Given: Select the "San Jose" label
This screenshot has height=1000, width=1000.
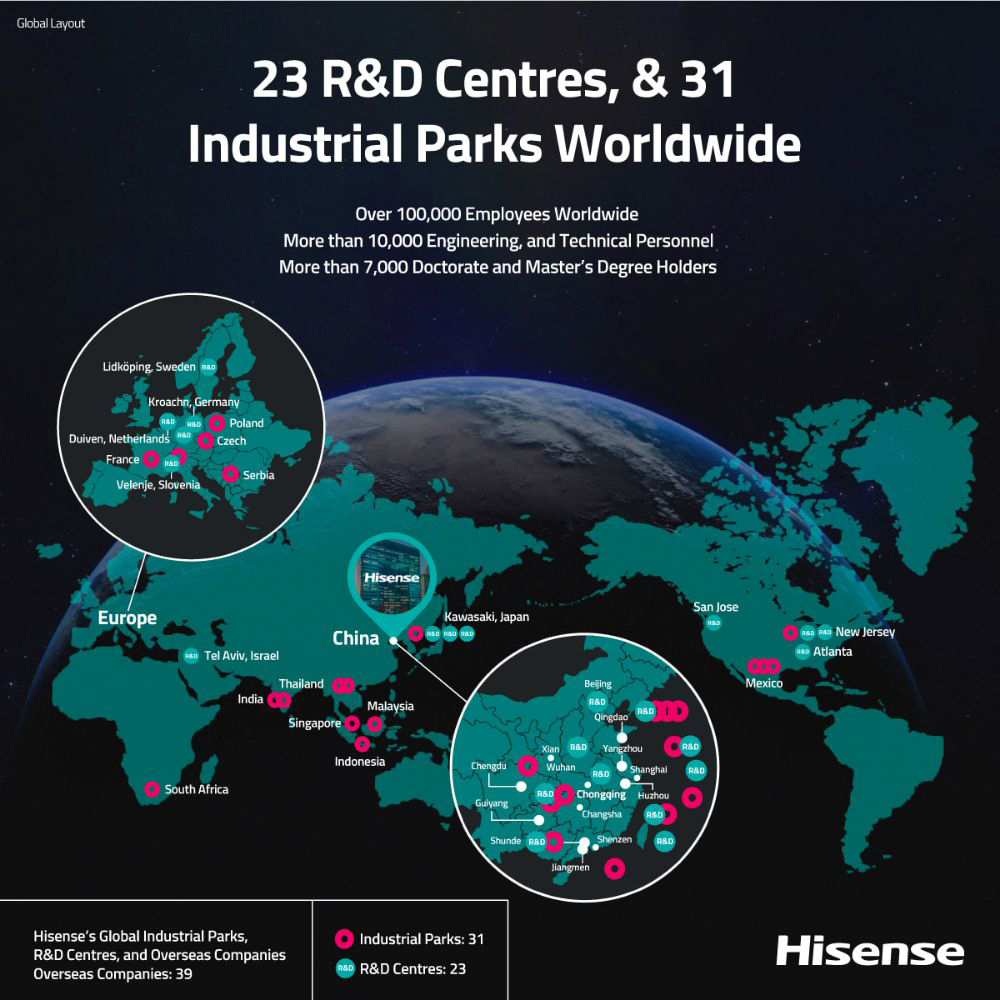Looking at the screenshot, I should coord(716,607).
